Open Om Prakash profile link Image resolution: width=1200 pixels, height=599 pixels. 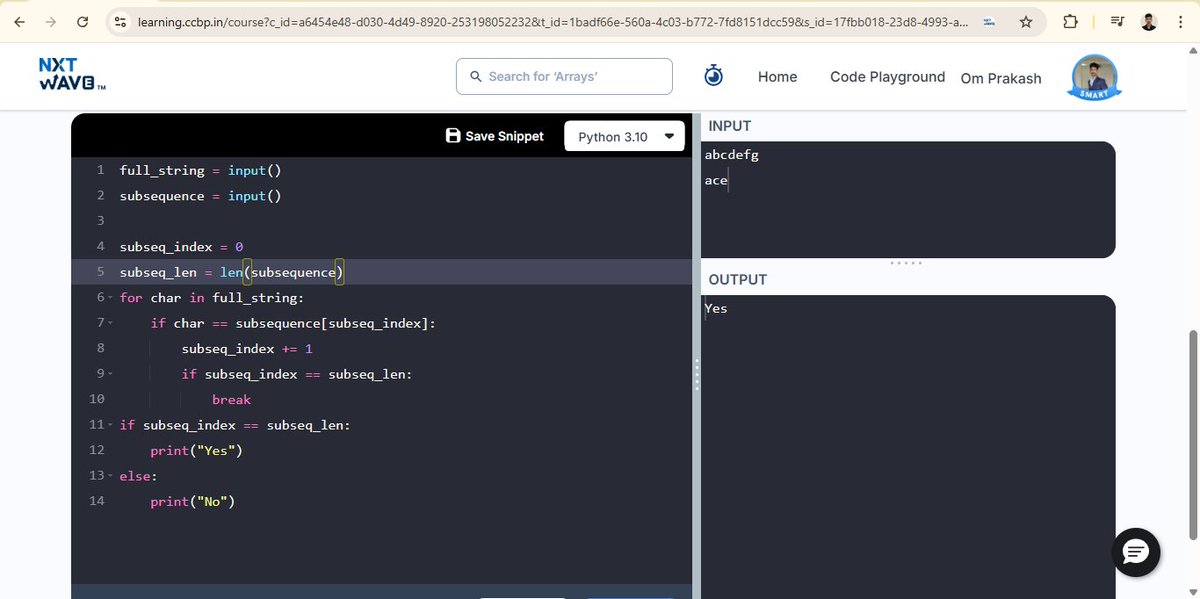click(1001, 77)
